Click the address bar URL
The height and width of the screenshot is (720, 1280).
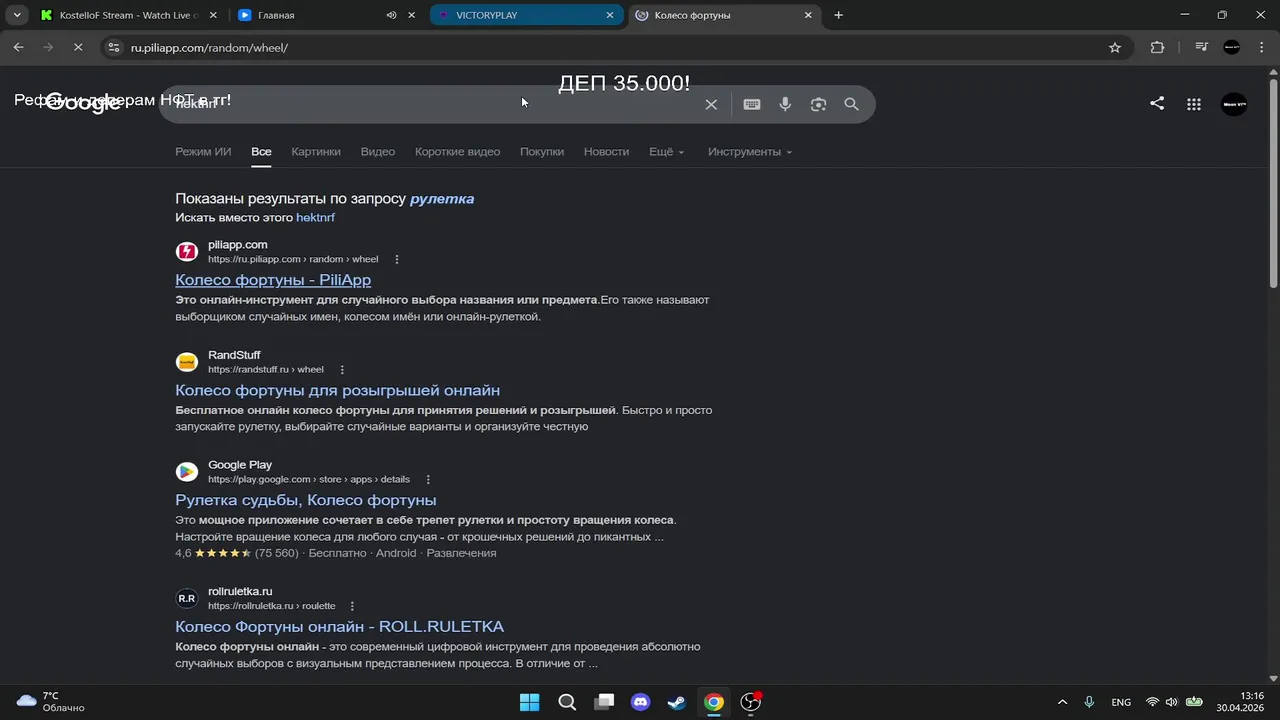tap(209, 47)
